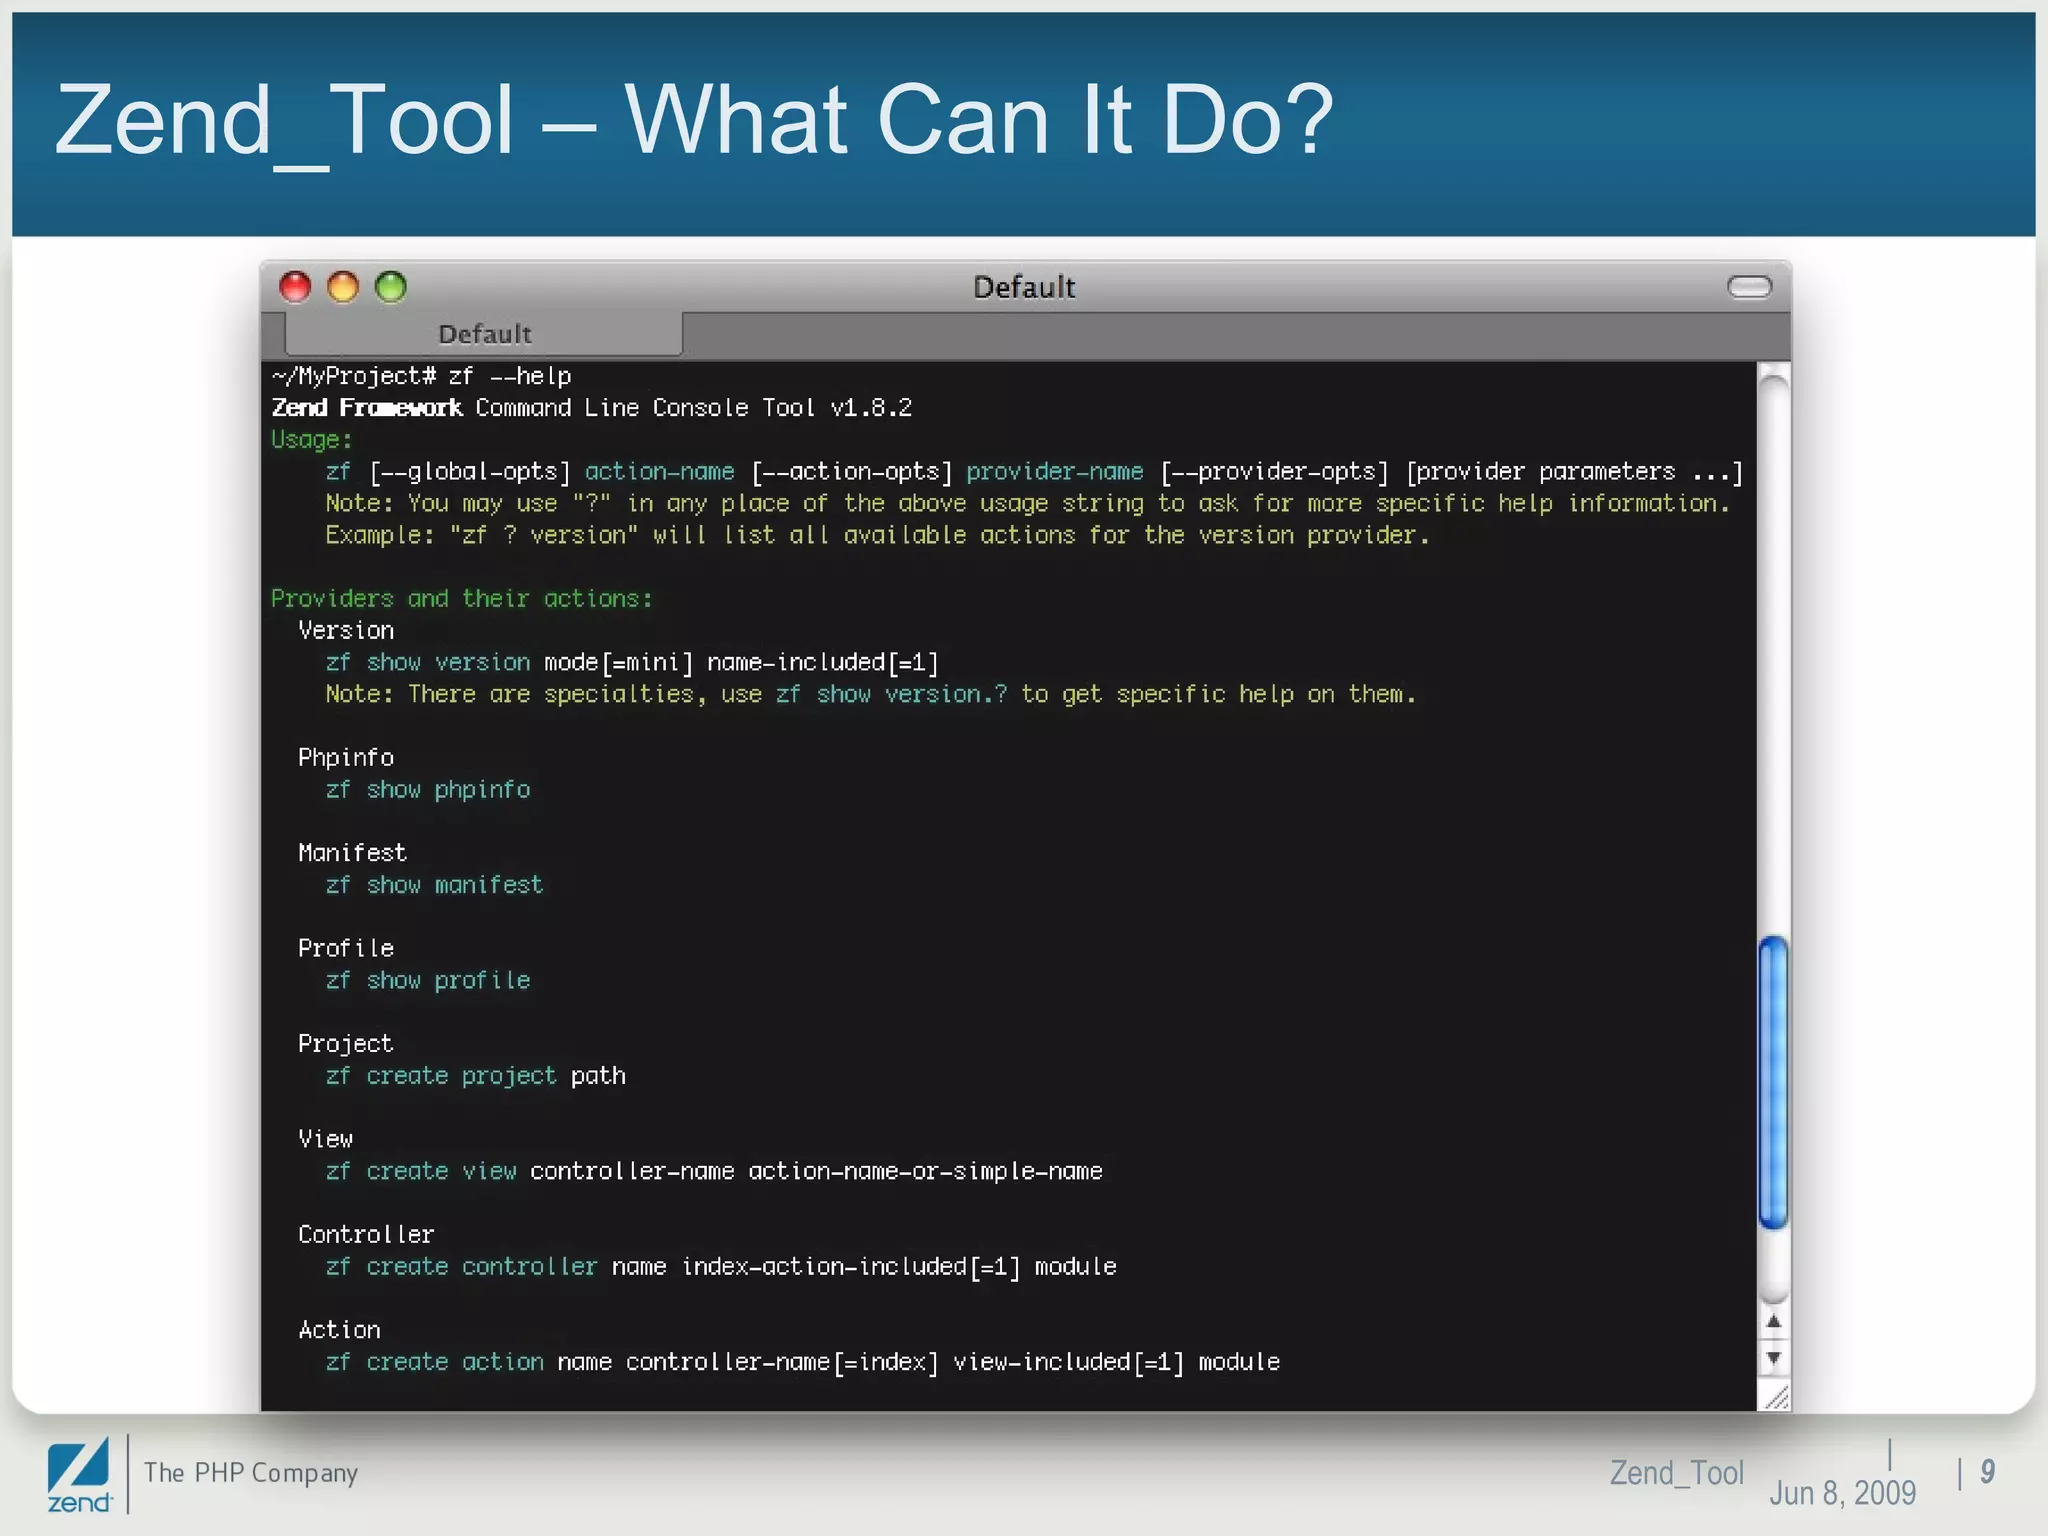Zoom the terminal with the green button
The width and height of the screenshot is (2048, 1536).
[x=391, y=287]
